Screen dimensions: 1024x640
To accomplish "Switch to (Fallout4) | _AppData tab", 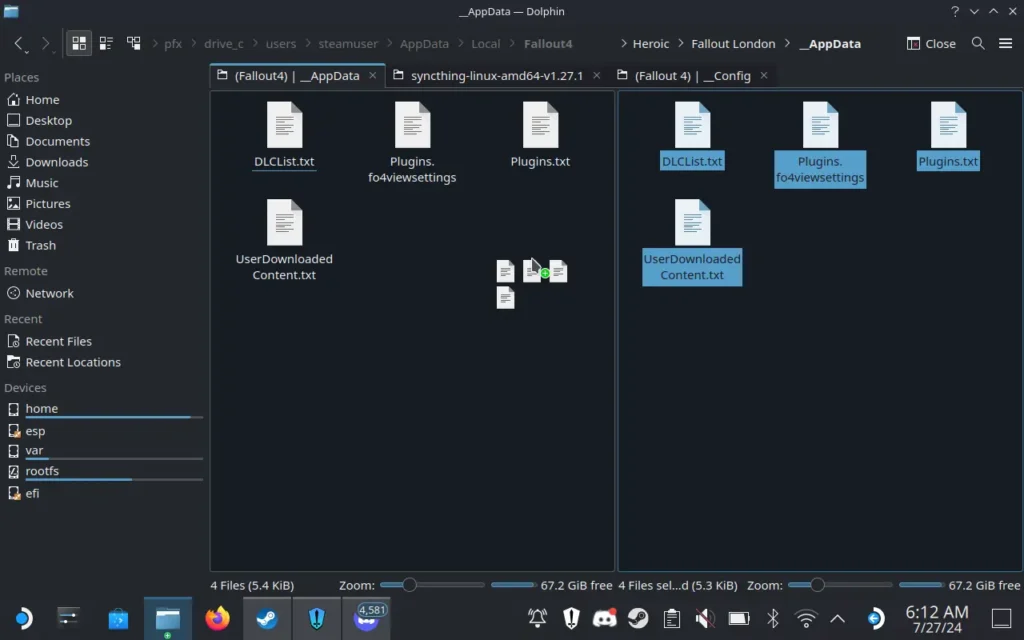I will (x=297, y=76).
